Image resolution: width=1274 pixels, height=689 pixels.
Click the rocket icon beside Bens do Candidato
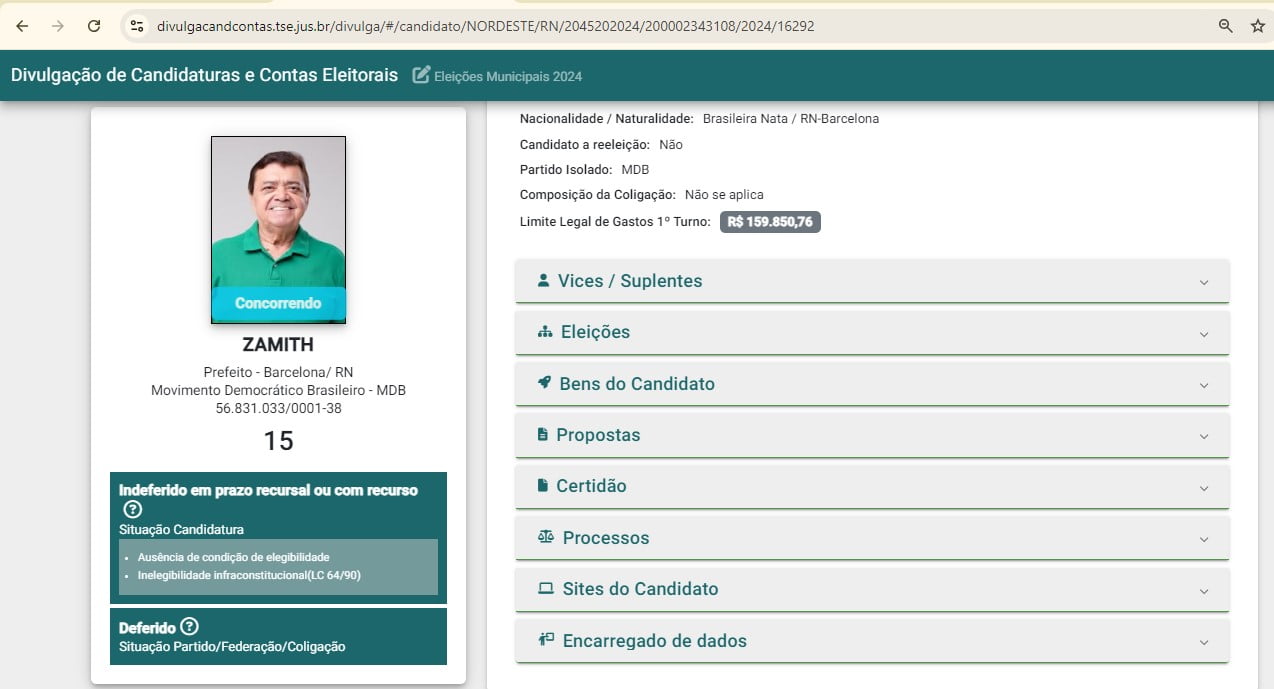[x=544, y=383]
